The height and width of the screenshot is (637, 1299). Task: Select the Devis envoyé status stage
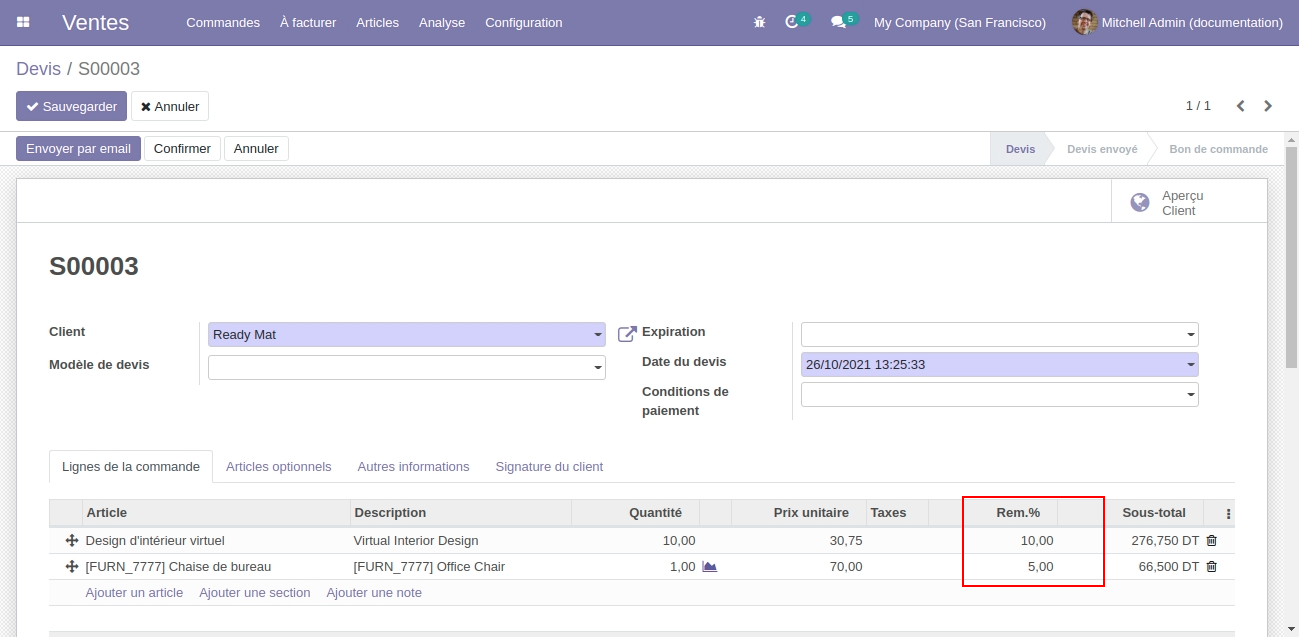(1102, 149)
